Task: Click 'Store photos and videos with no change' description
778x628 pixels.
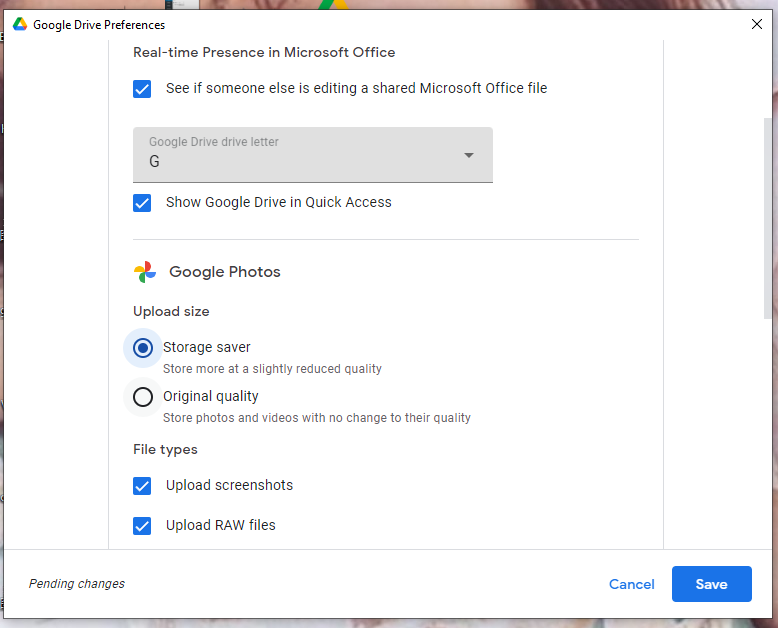Action: pyautogui.click(x=317, y=418)
